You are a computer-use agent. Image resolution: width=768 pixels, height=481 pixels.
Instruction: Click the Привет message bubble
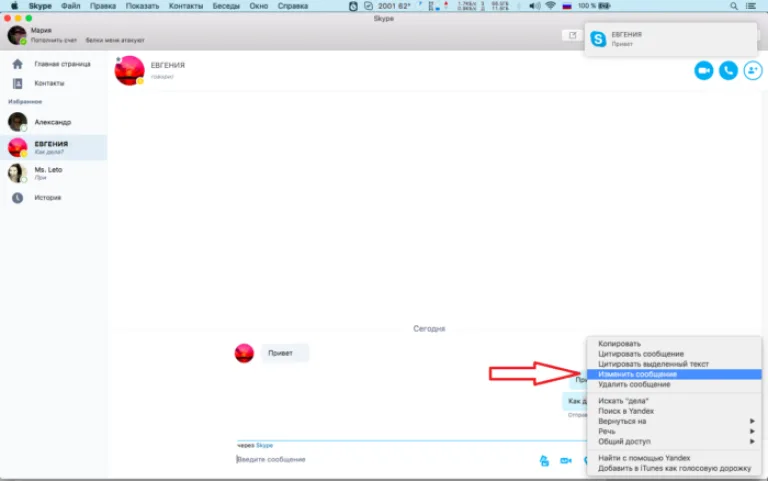pos(285,353)
